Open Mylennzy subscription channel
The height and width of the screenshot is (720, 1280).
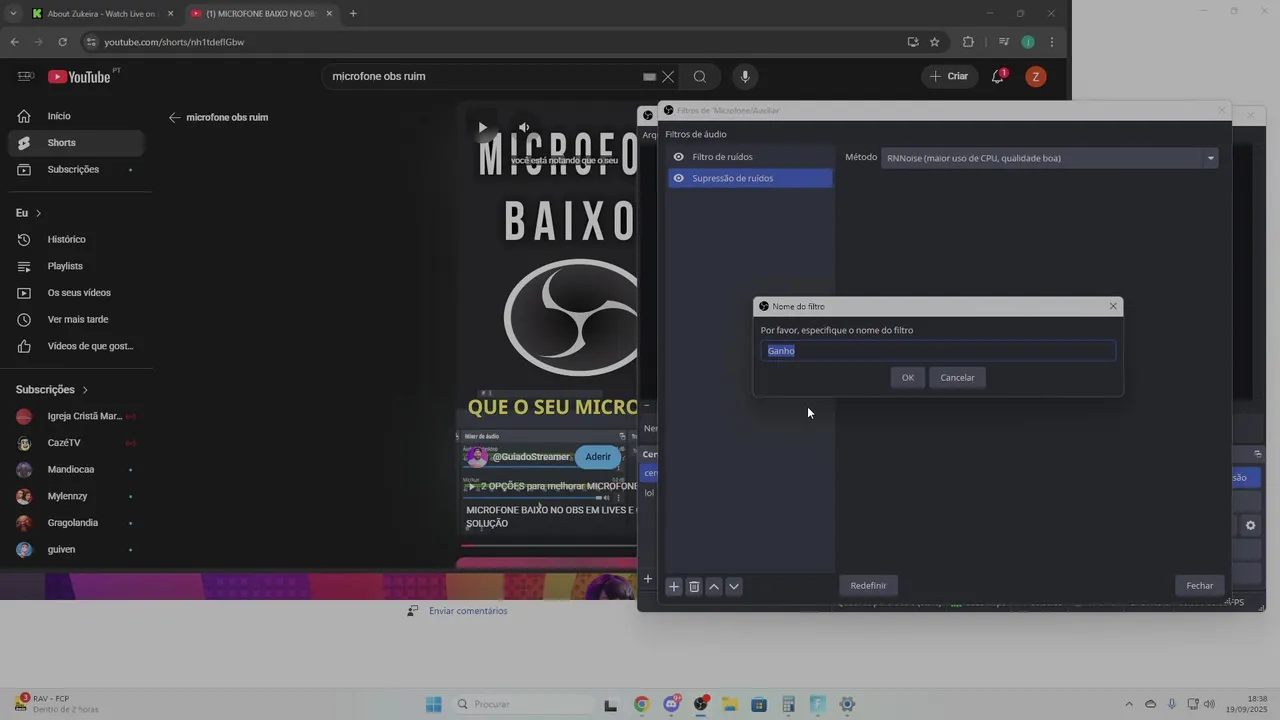coord(76,496)
